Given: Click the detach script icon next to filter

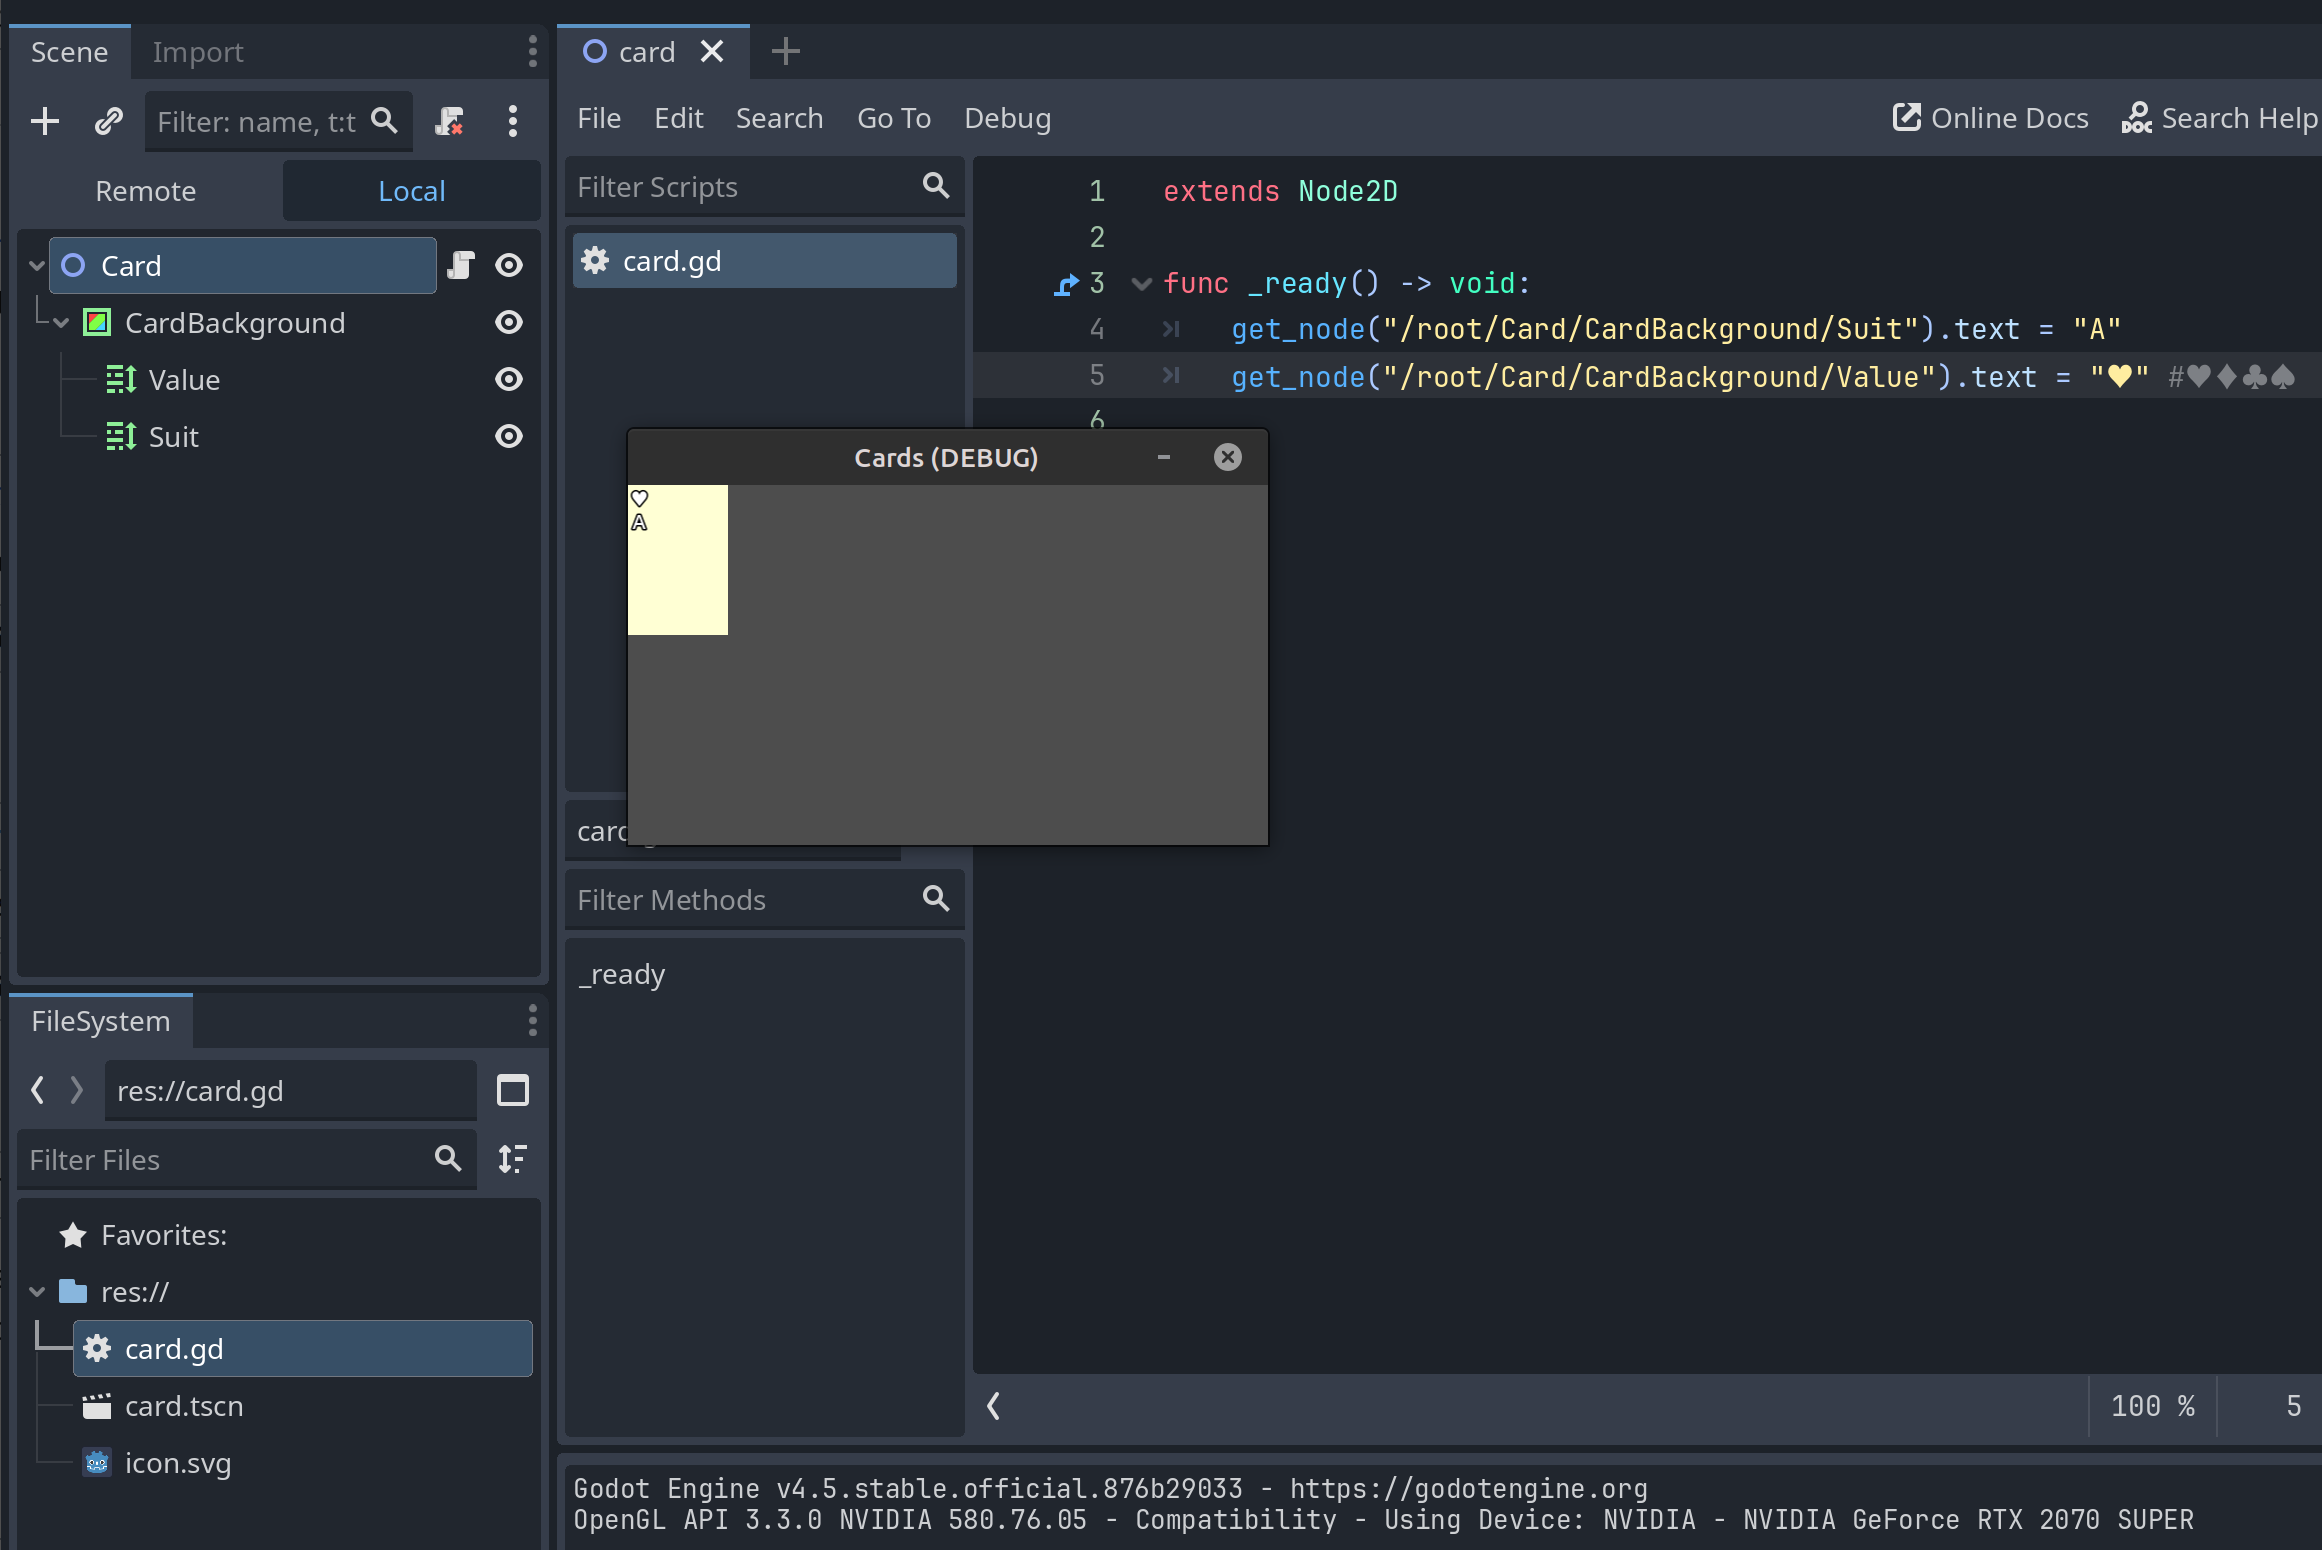Looking at the screenshot, I should [x=449, y=121].
